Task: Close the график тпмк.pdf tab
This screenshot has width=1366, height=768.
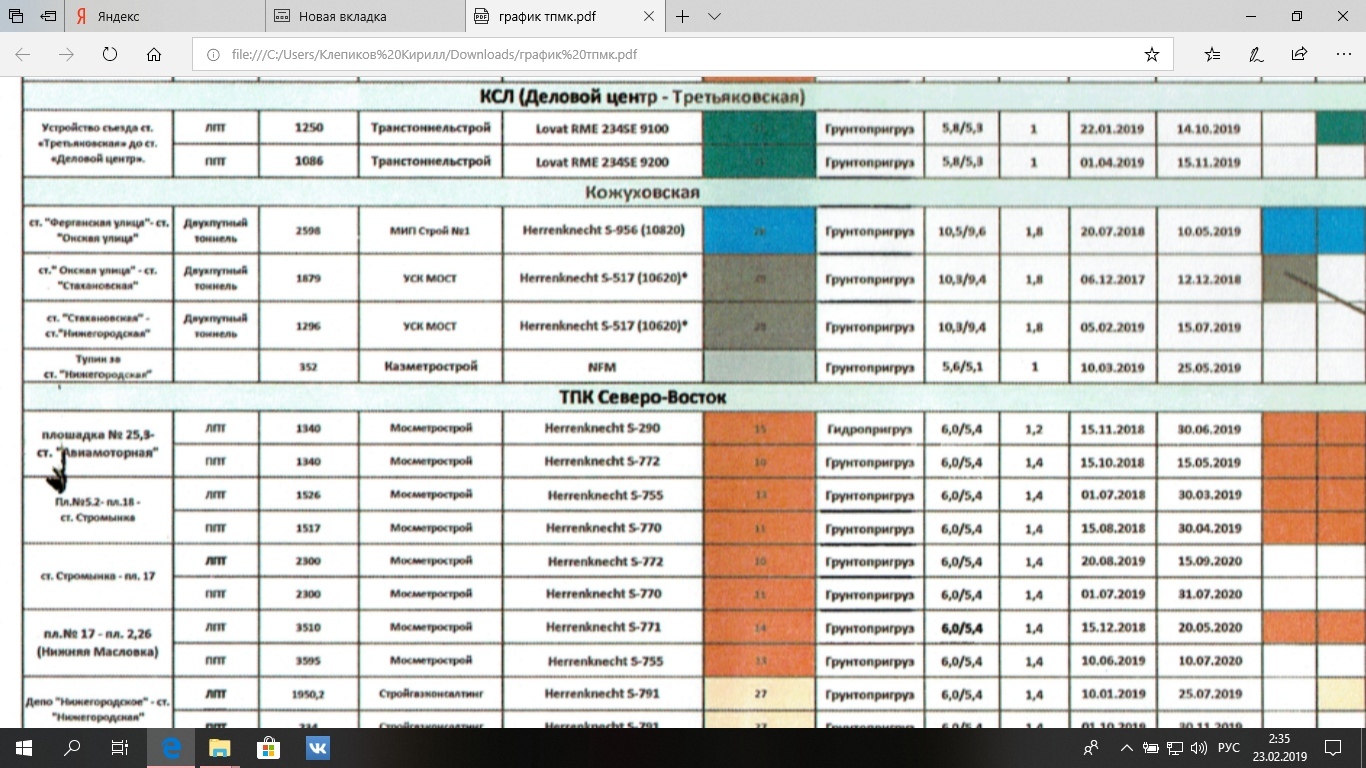Action: (x=649, y=17)
